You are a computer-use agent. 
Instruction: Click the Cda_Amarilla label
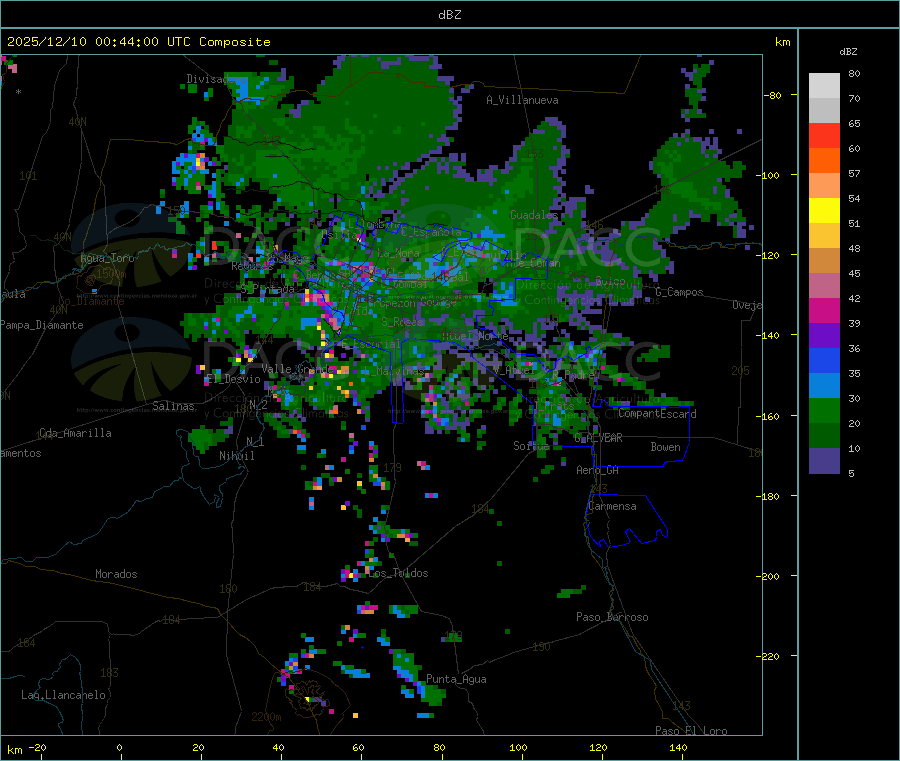(x=75, y=433)
